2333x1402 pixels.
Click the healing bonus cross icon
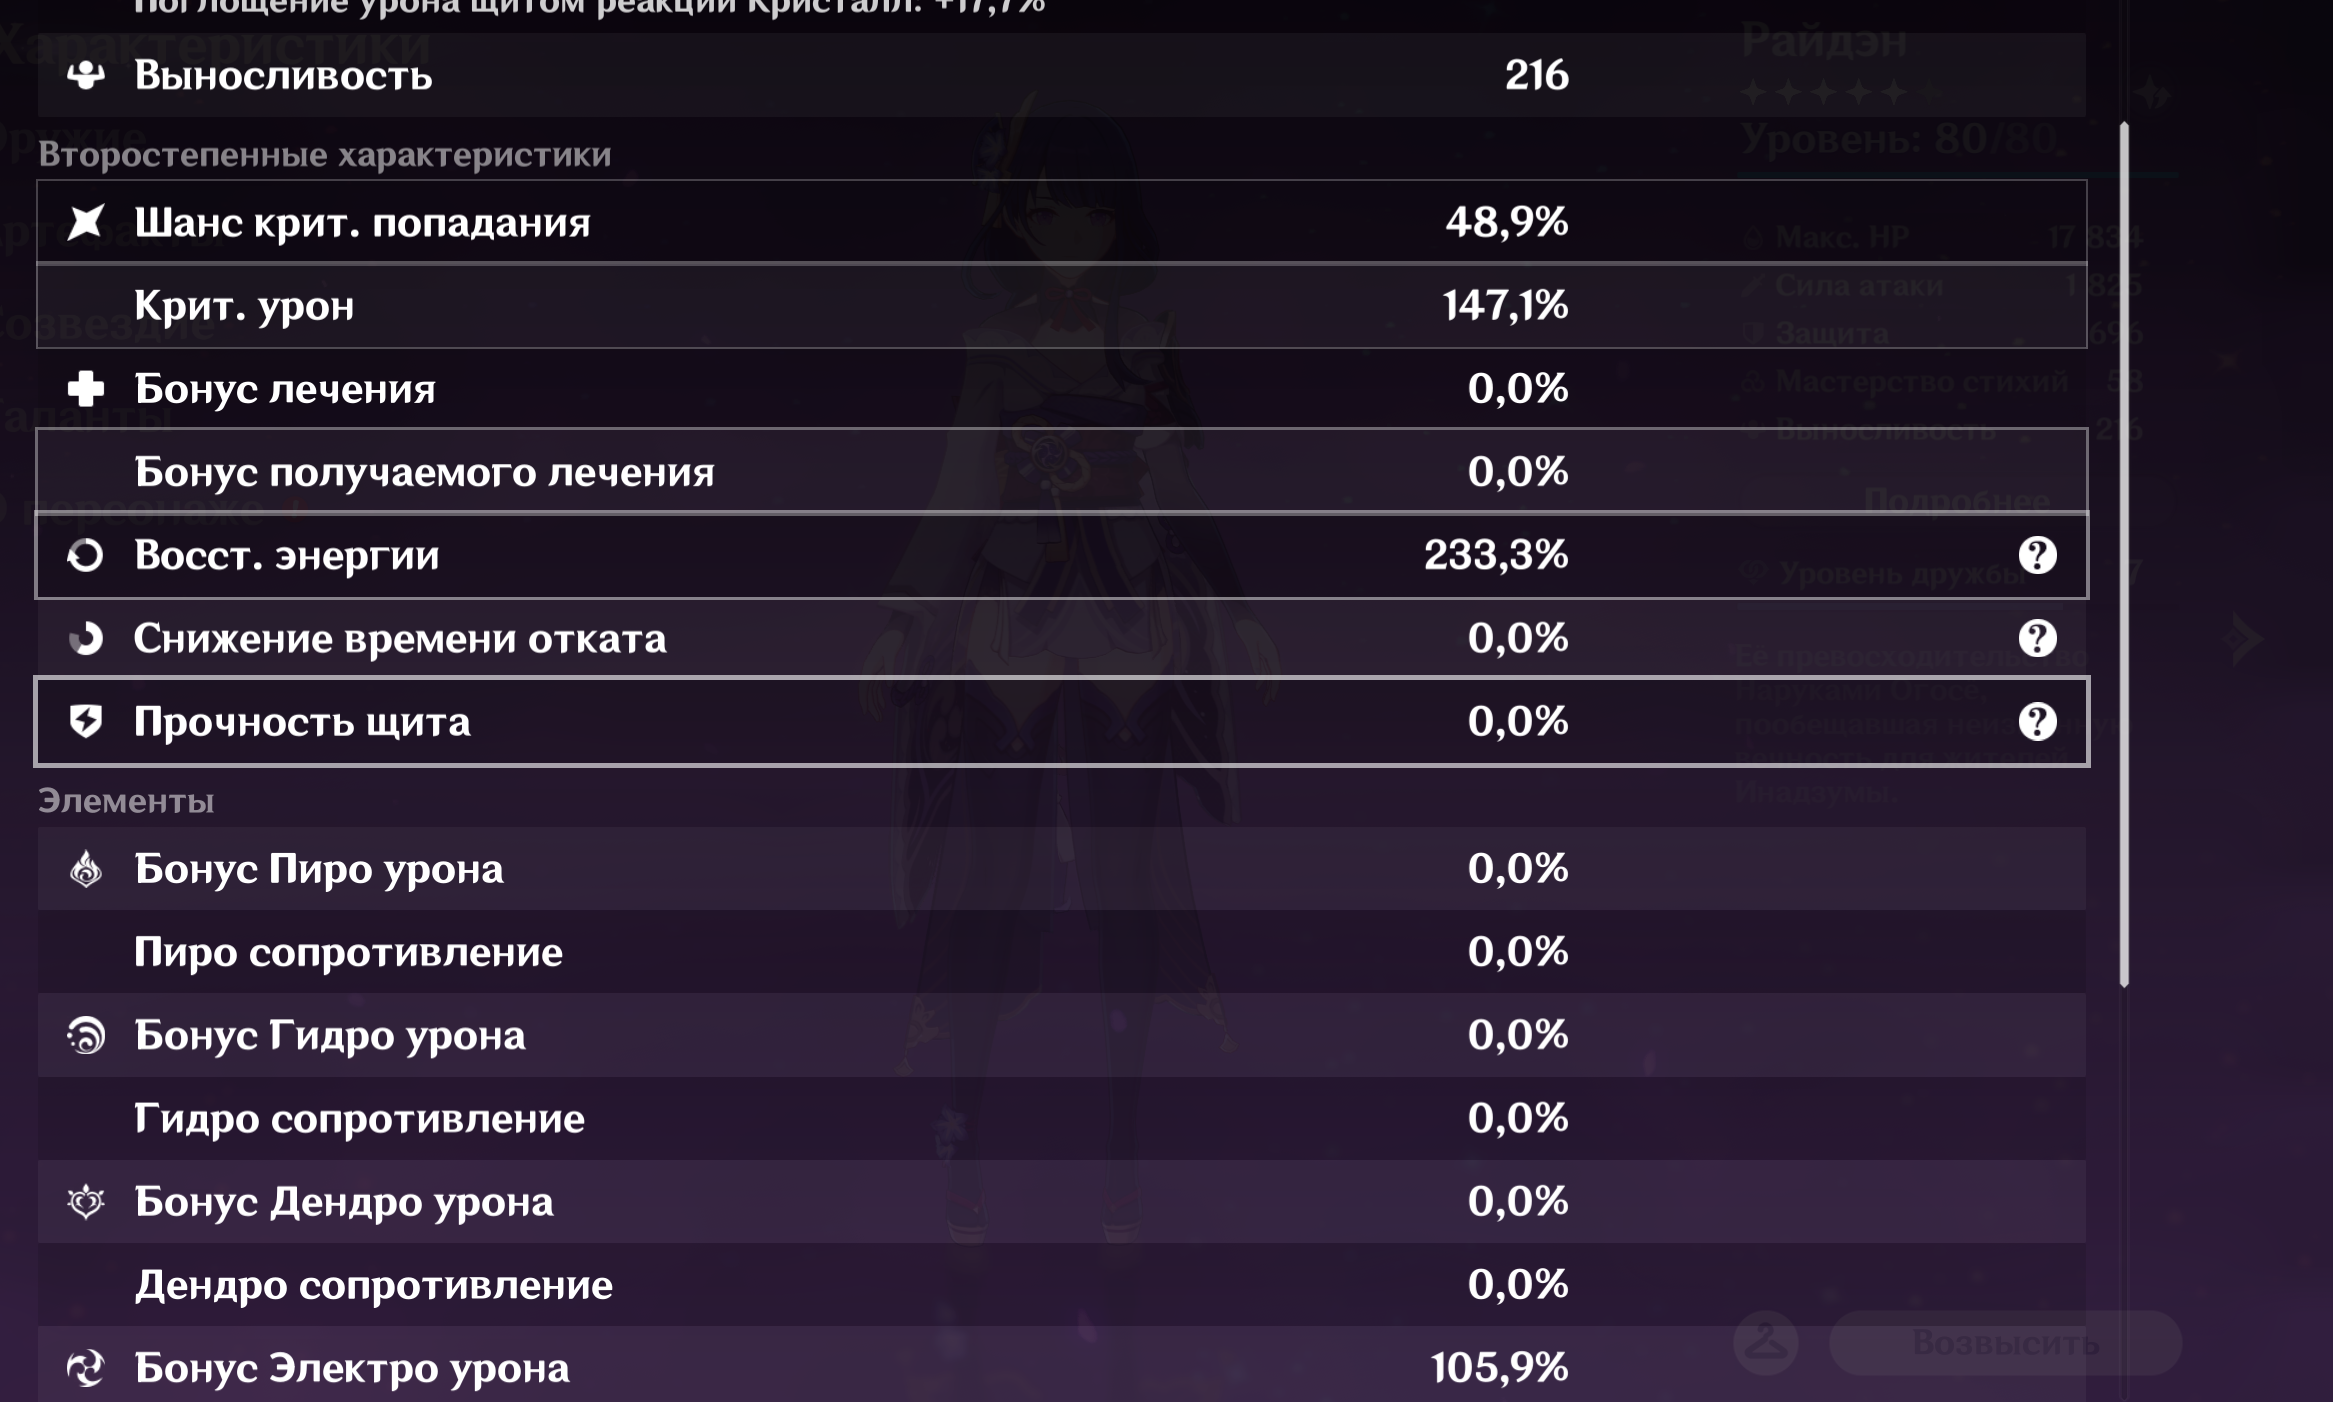86,389
